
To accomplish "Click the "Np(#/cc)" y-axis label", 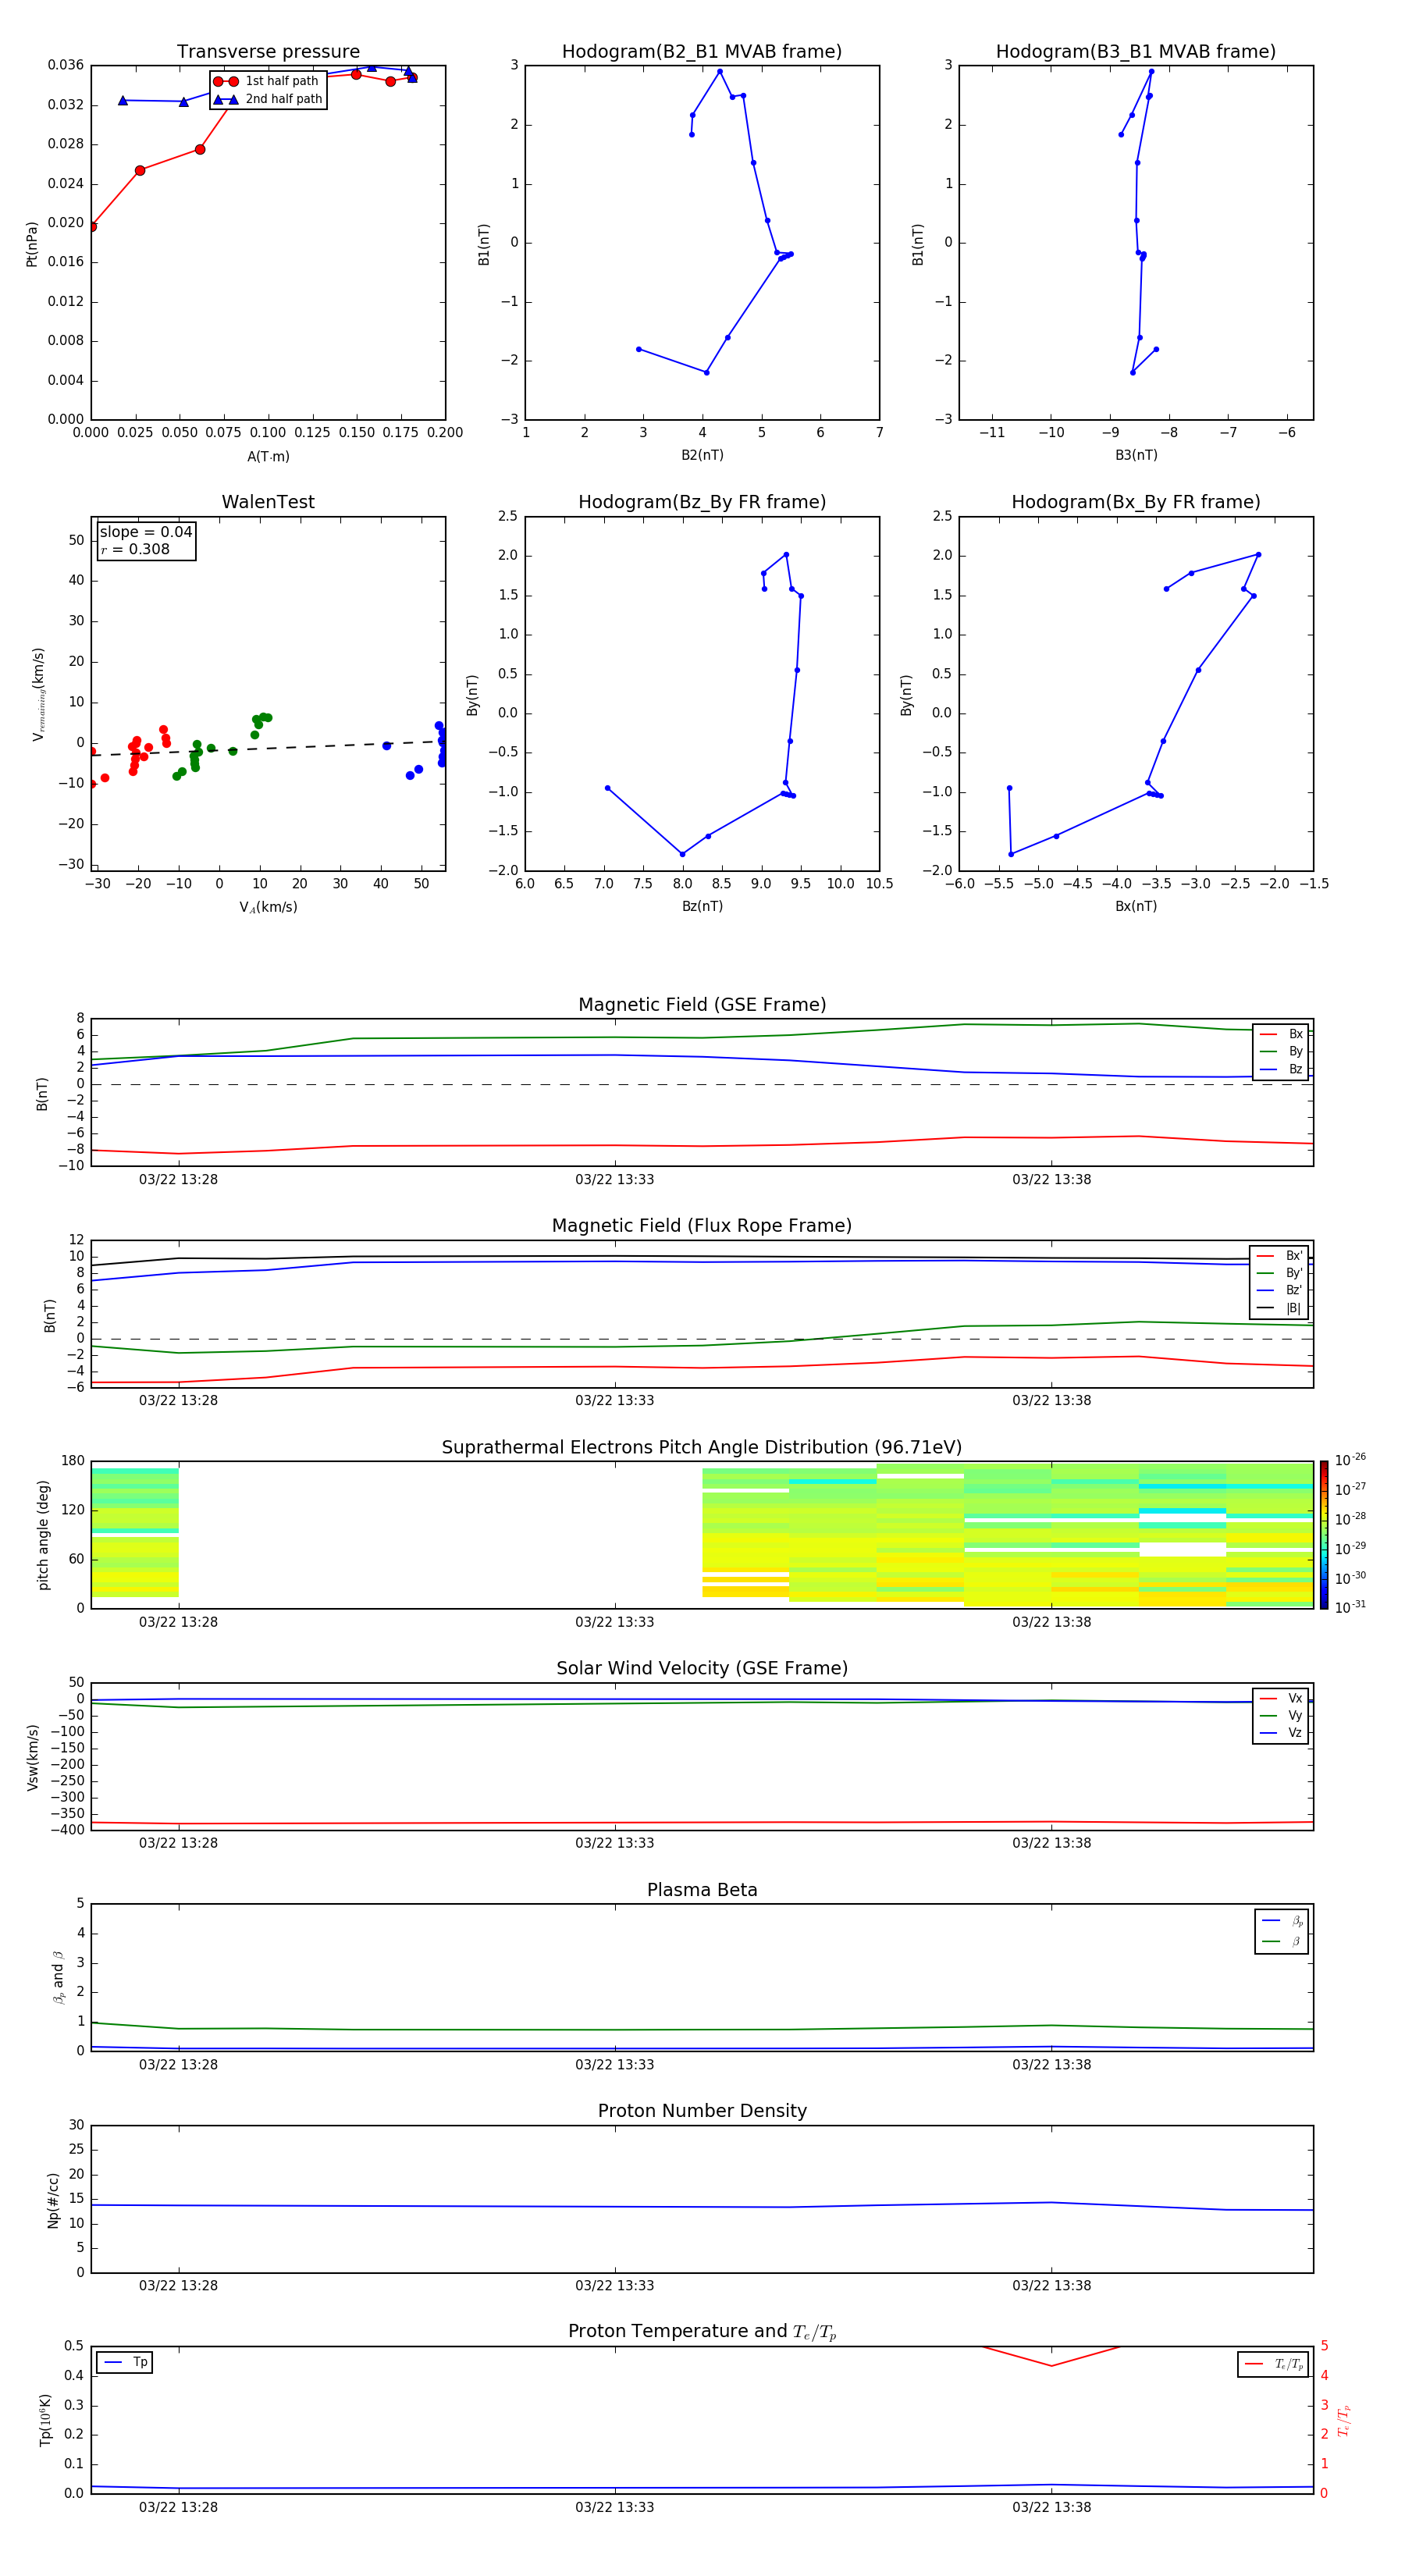I will (53, 2200).
